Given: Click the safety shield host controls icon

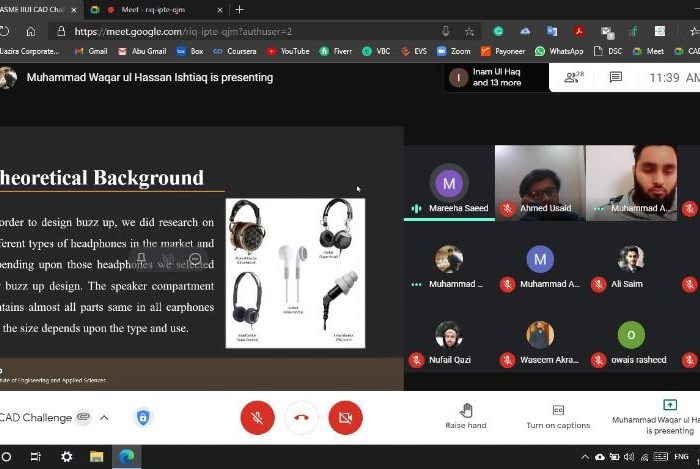Looking at the screenshot, I should [143, 418].
